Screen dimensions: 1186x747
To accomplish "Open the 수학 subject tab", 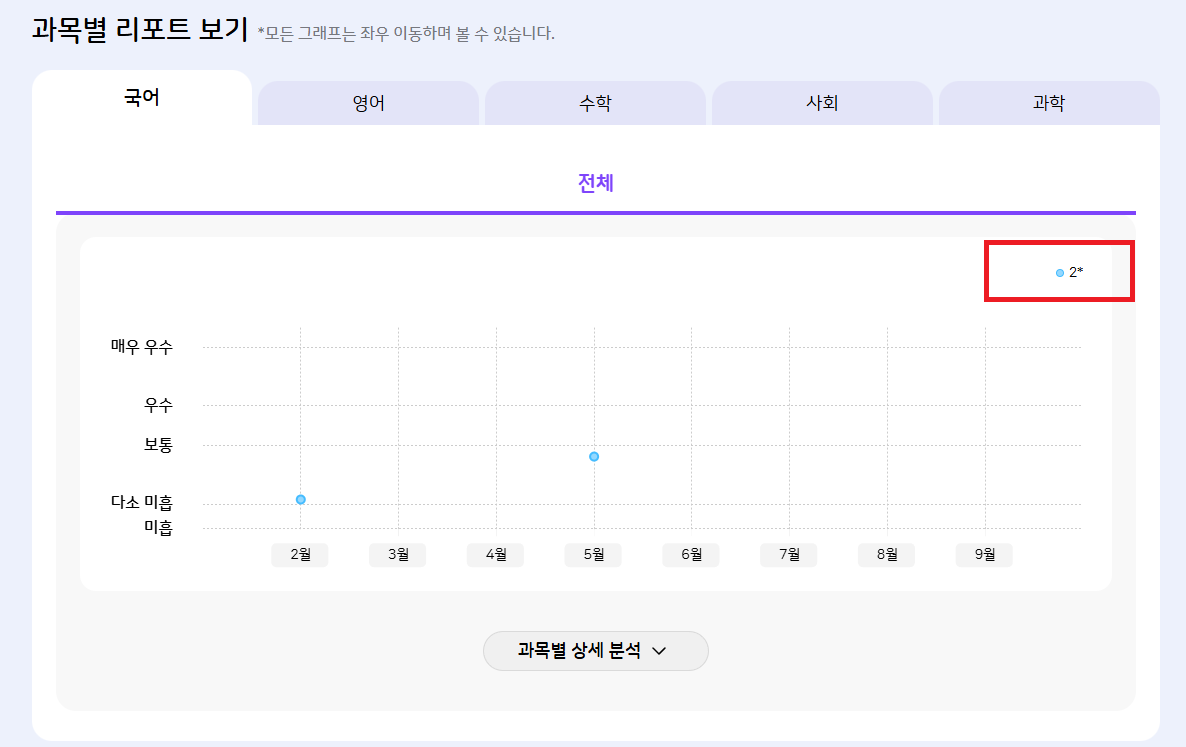I will click(x=595, y=103).
